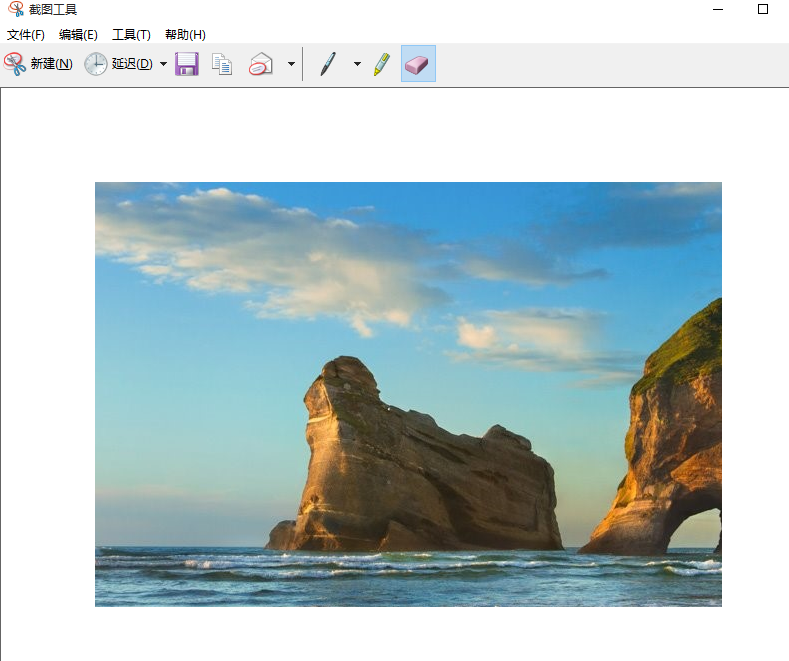Copy the snip using the copy icon
Screen dimensions: 789x661
(222, 64)
